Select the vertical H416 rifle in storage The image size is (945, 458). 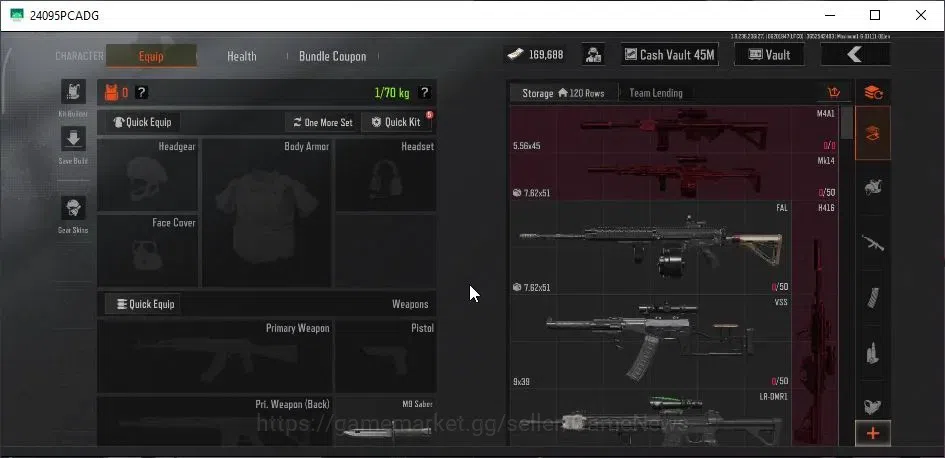(815, 324)
